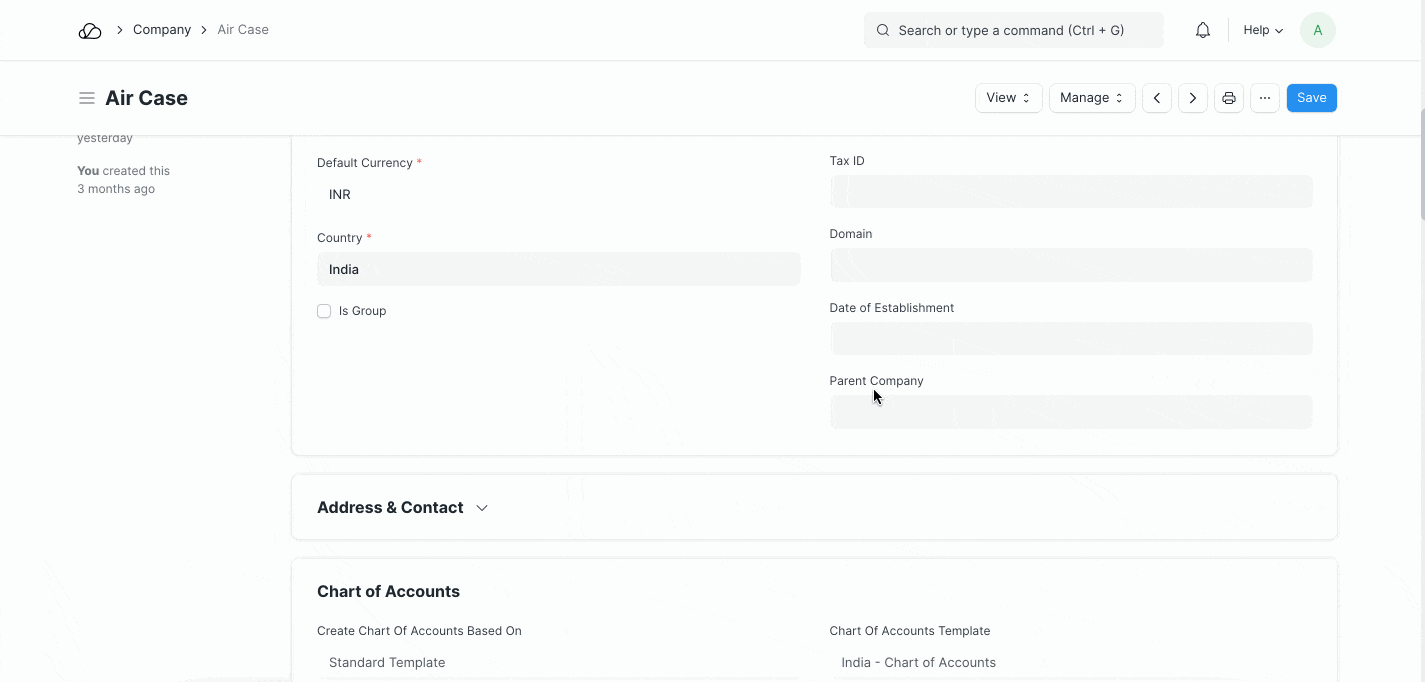The width and height of the screenshot is (1425, 682).
Task: Click the Chart Of Accounts Template field
Action: coord(1070,662)
